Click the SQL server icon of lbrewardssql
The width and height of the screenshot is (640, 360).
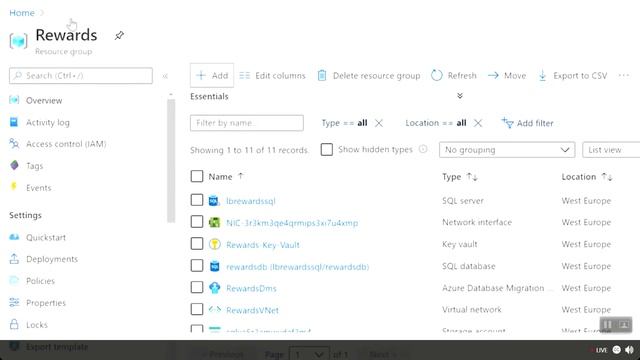(x=214, y=200)
